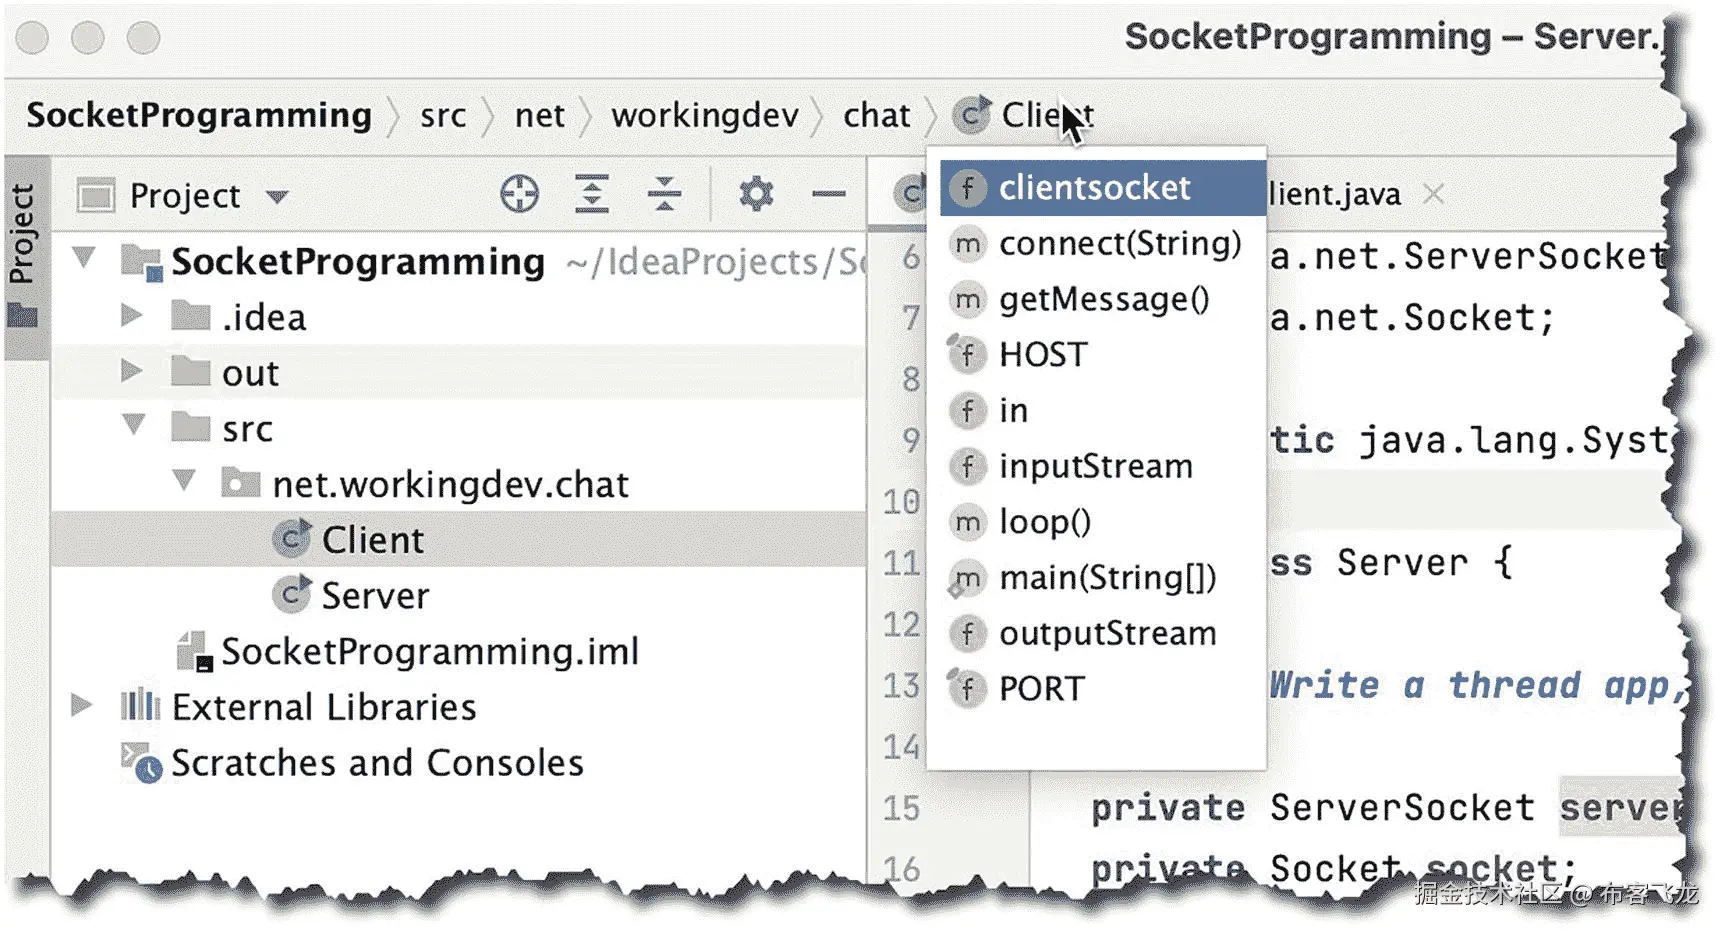Click 'ServerSocket' on code line 15
This screenshot has height=933, width=1725.
(1402, 808)
